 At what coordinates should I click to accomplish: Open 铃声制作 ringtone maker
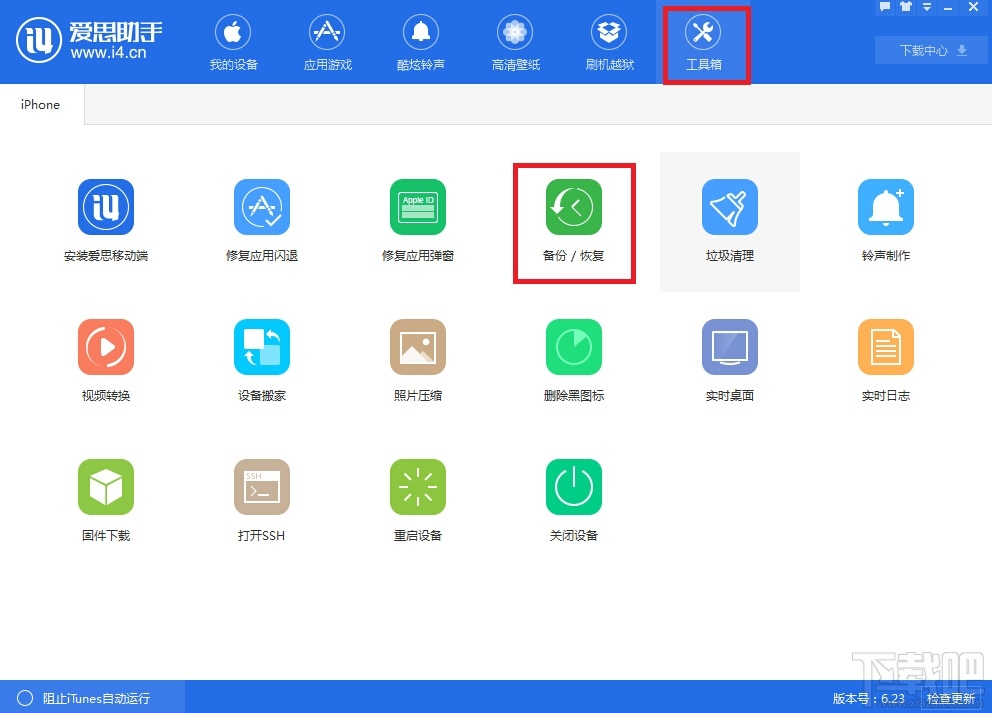(885, 220)
